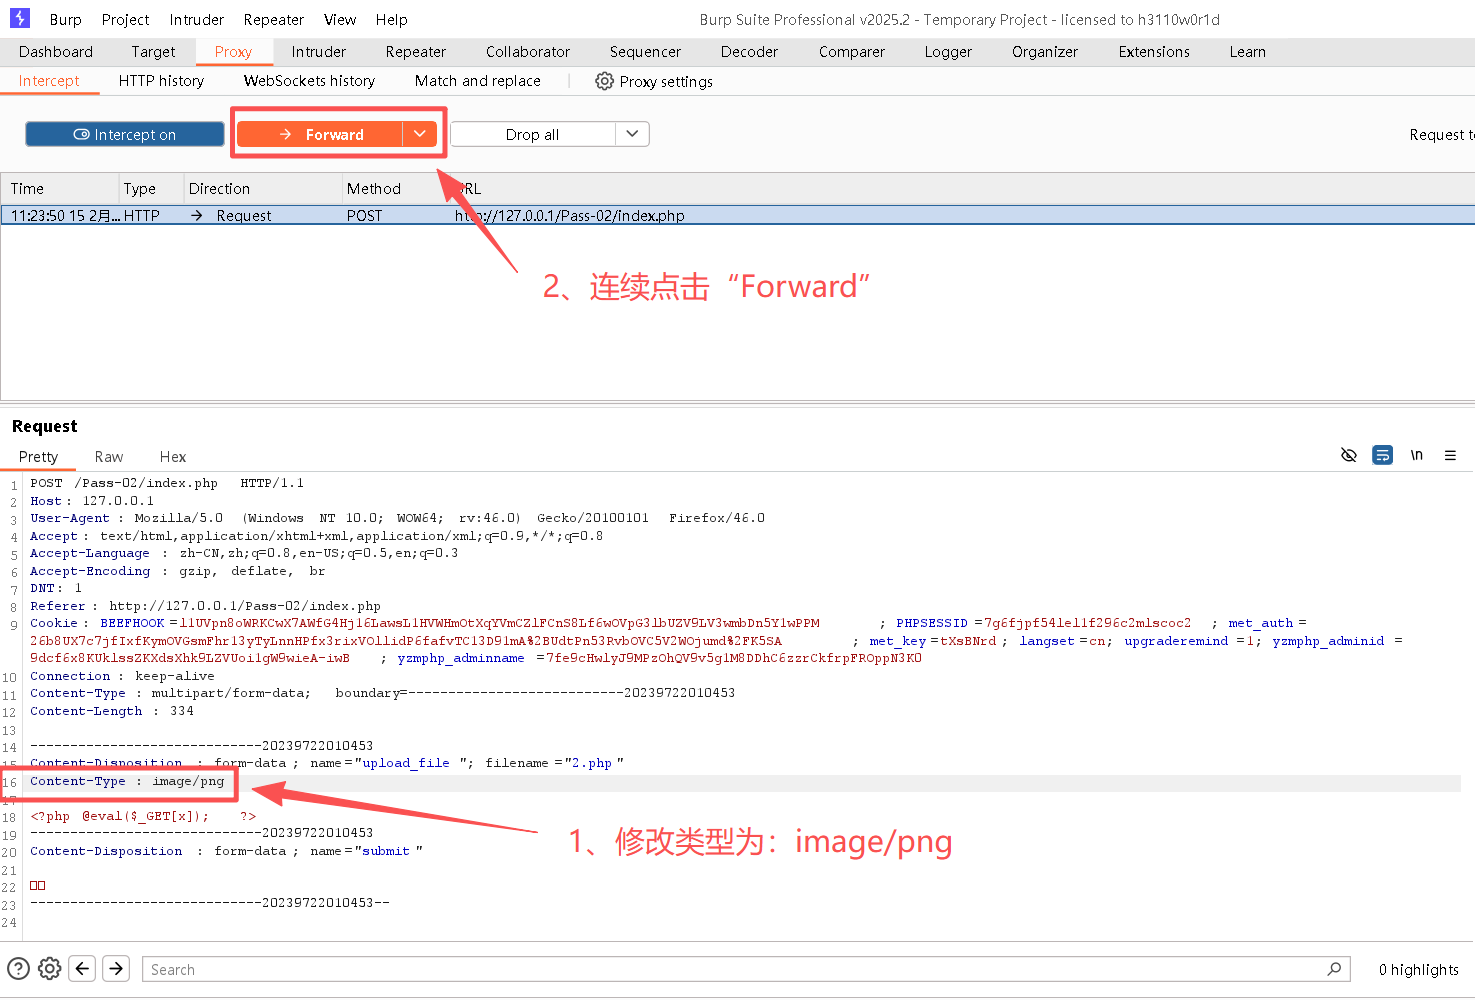Go to previous search match arrow
The height and width of the screenshot is (1000, 1475).
[83, 968]
